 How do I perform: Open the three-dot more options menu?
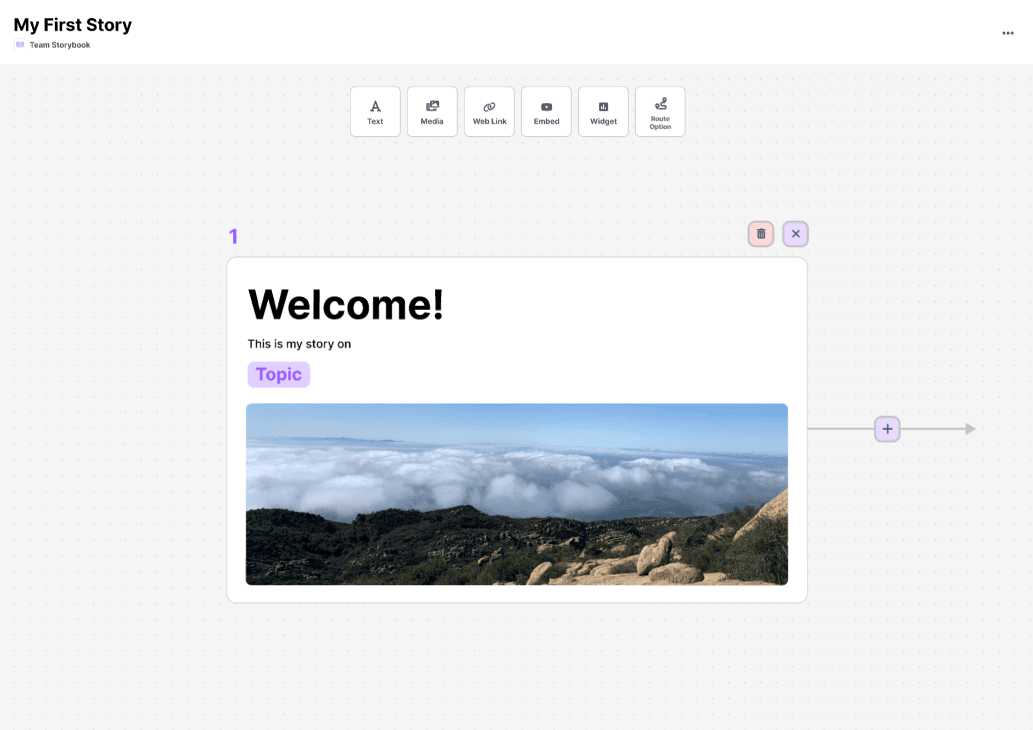pyautogui.click(x=1008, y=33)
